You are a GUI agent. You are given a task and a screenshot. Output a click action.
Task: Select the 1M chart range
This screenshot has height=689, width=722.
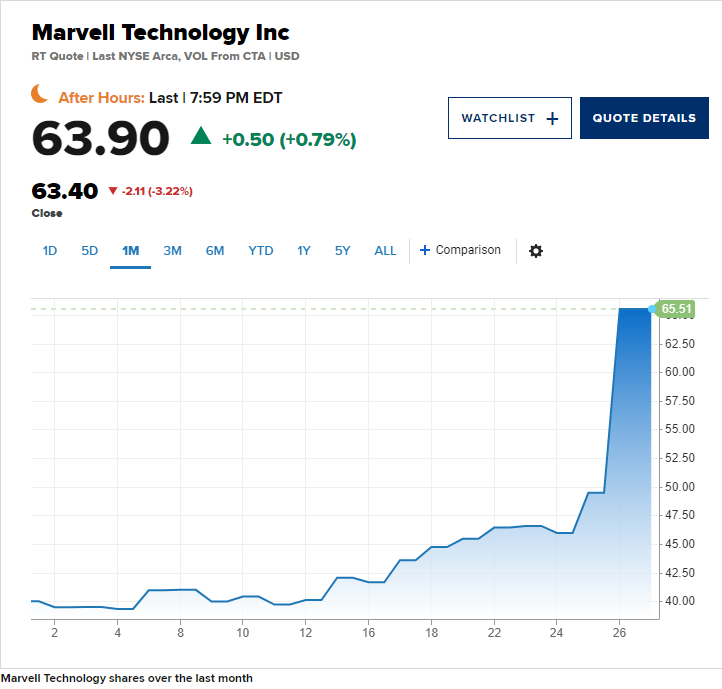click(130, 251)
